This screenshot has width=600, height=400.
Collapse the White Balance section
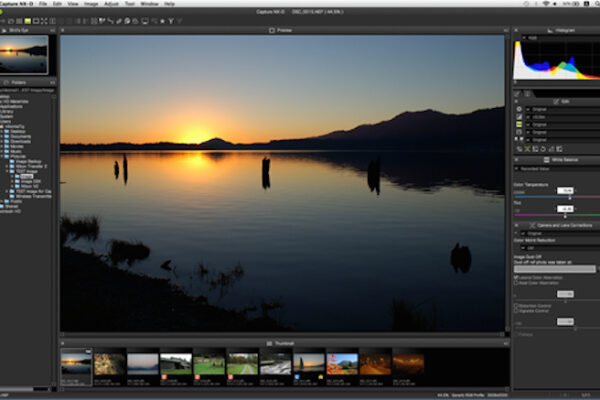coord(516,160)
